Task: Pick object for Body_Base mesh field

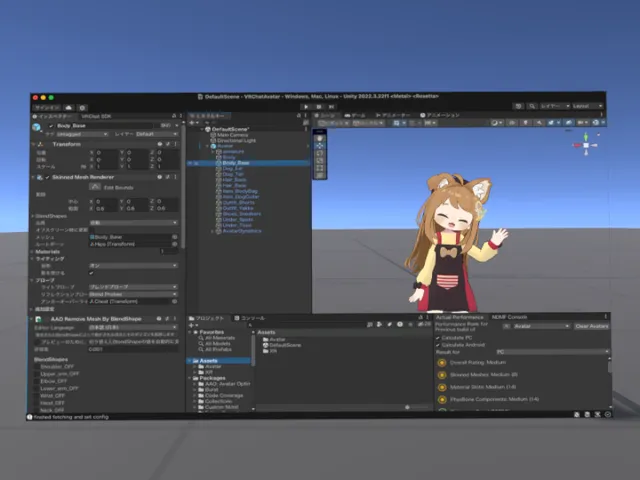Action: point(175,237)
